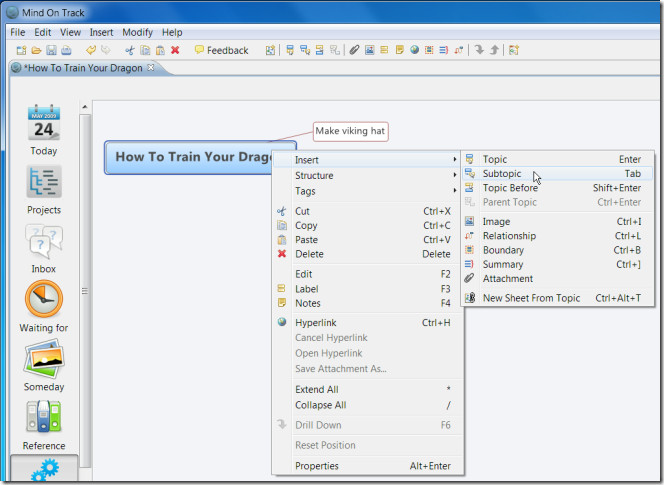Click the Boundary toolbar icon

[429, 50]
